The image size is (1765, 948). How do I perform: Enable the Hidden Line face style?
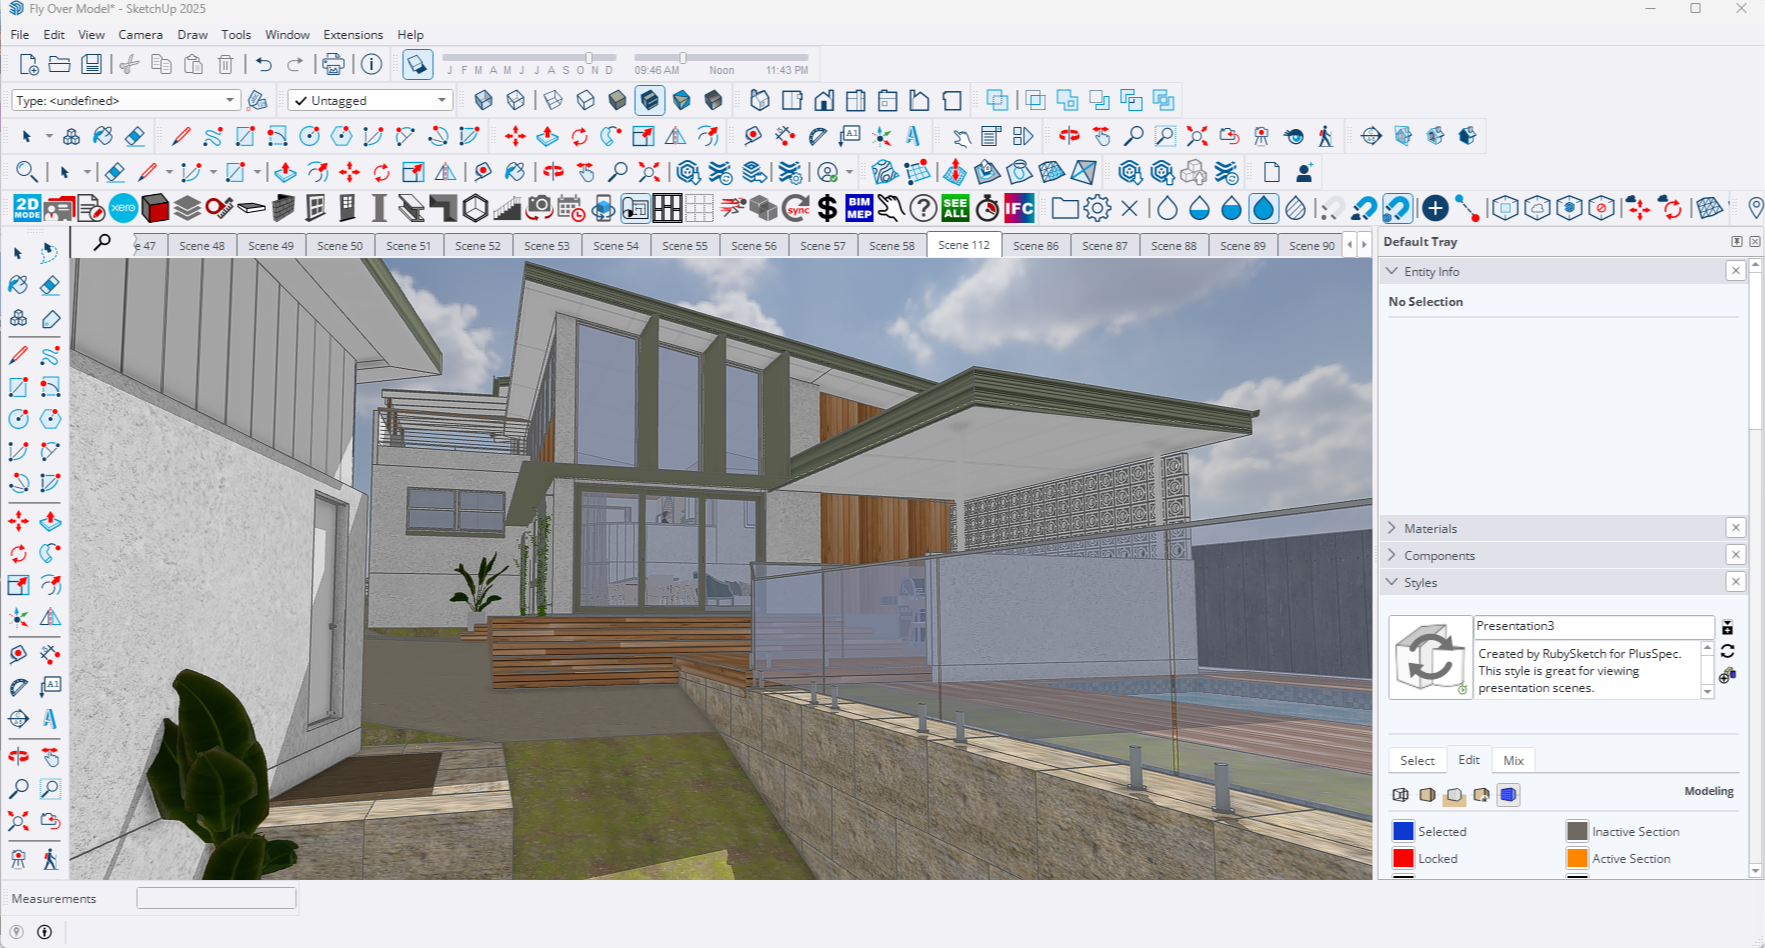click(x=585, y=100)
